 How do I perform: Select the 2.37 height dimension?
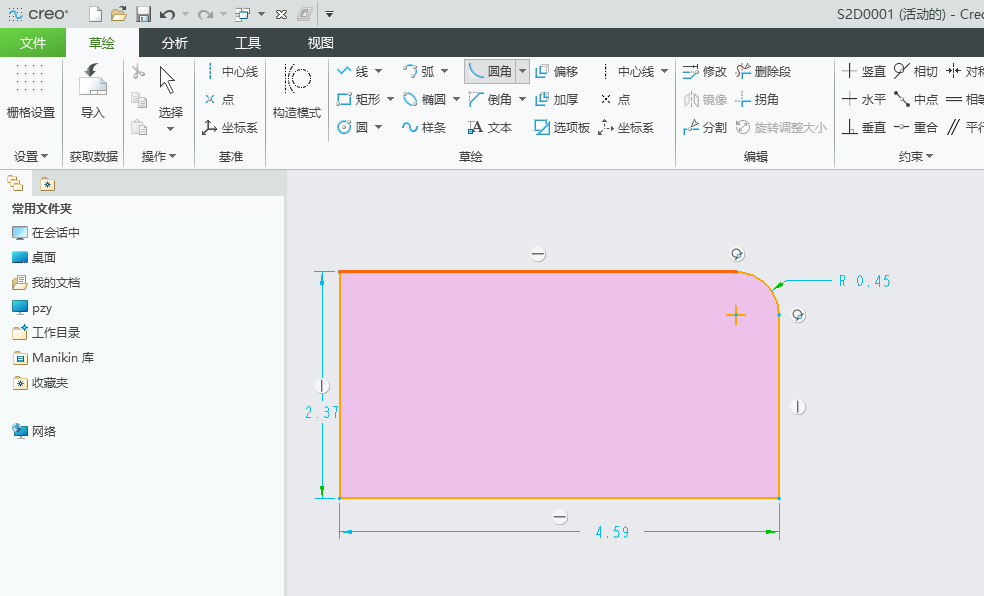pos(321,412)
